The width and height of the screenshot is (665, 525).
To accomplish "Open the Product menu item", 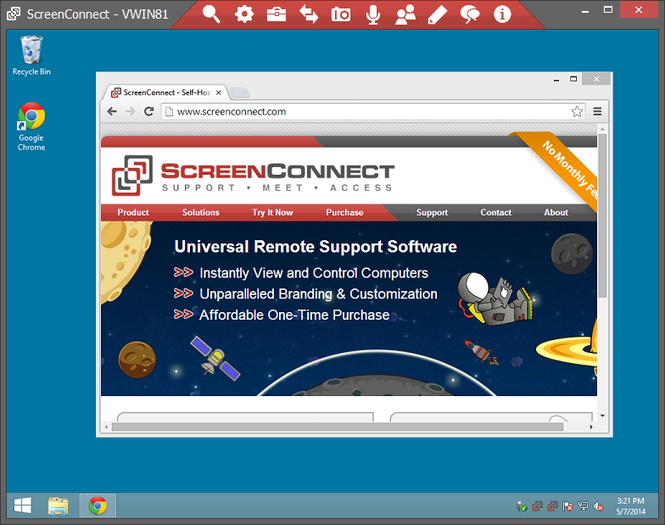I will [133, 212].
